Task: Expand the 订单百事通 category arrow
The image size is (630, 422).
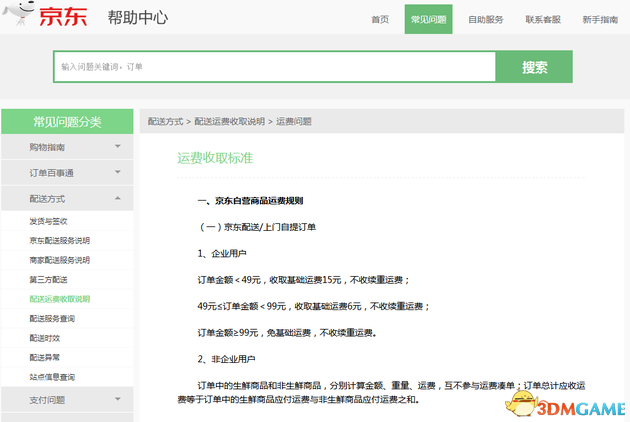Action: 118,172
